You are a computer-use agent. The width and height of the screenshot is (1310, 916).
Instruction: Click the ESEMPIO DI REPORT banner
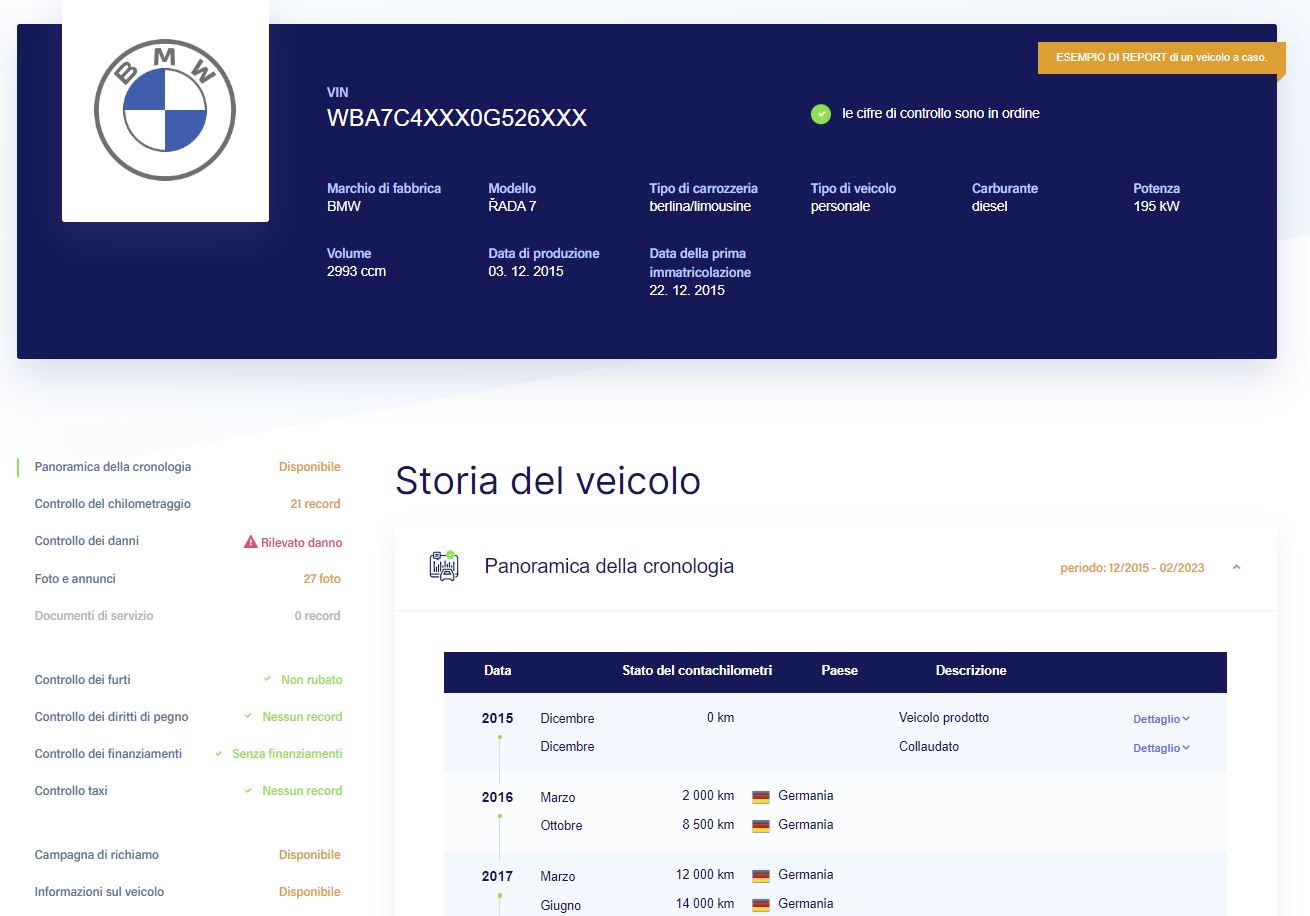point(1161,58)
